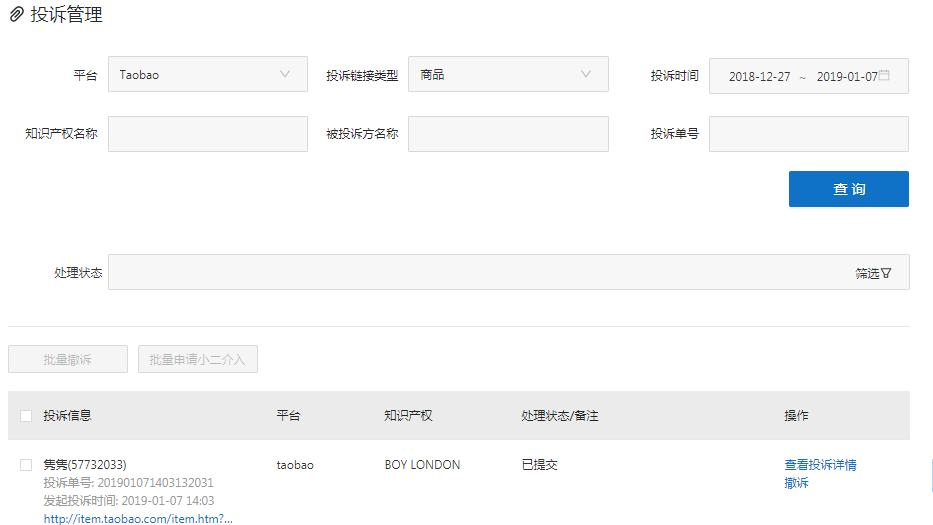Check the row checkbox for 隽隽(57732033)
The height and width of the screenshot is (525, 933).
[x=26, y=465]
